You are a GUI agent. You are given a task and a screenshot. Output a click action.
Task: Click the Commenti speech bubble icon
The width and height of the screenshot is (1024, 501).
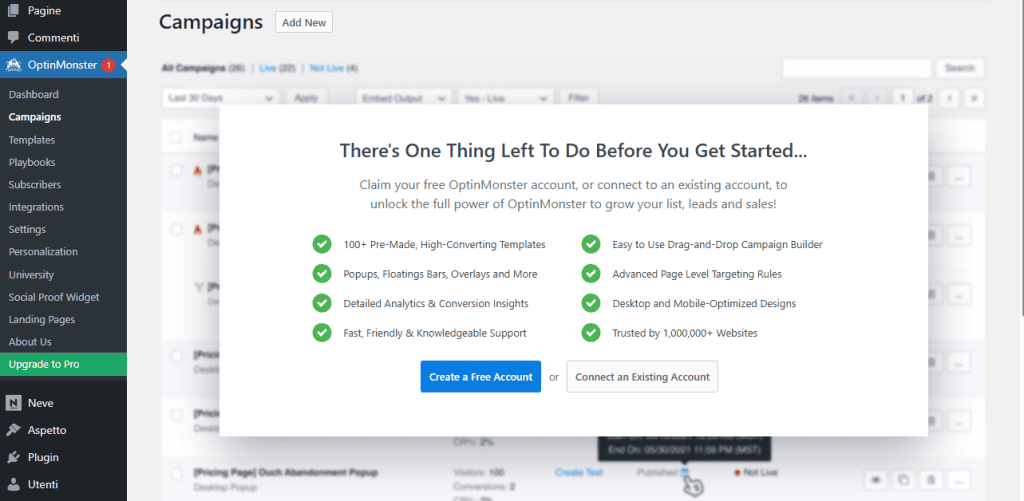(13, 38)
